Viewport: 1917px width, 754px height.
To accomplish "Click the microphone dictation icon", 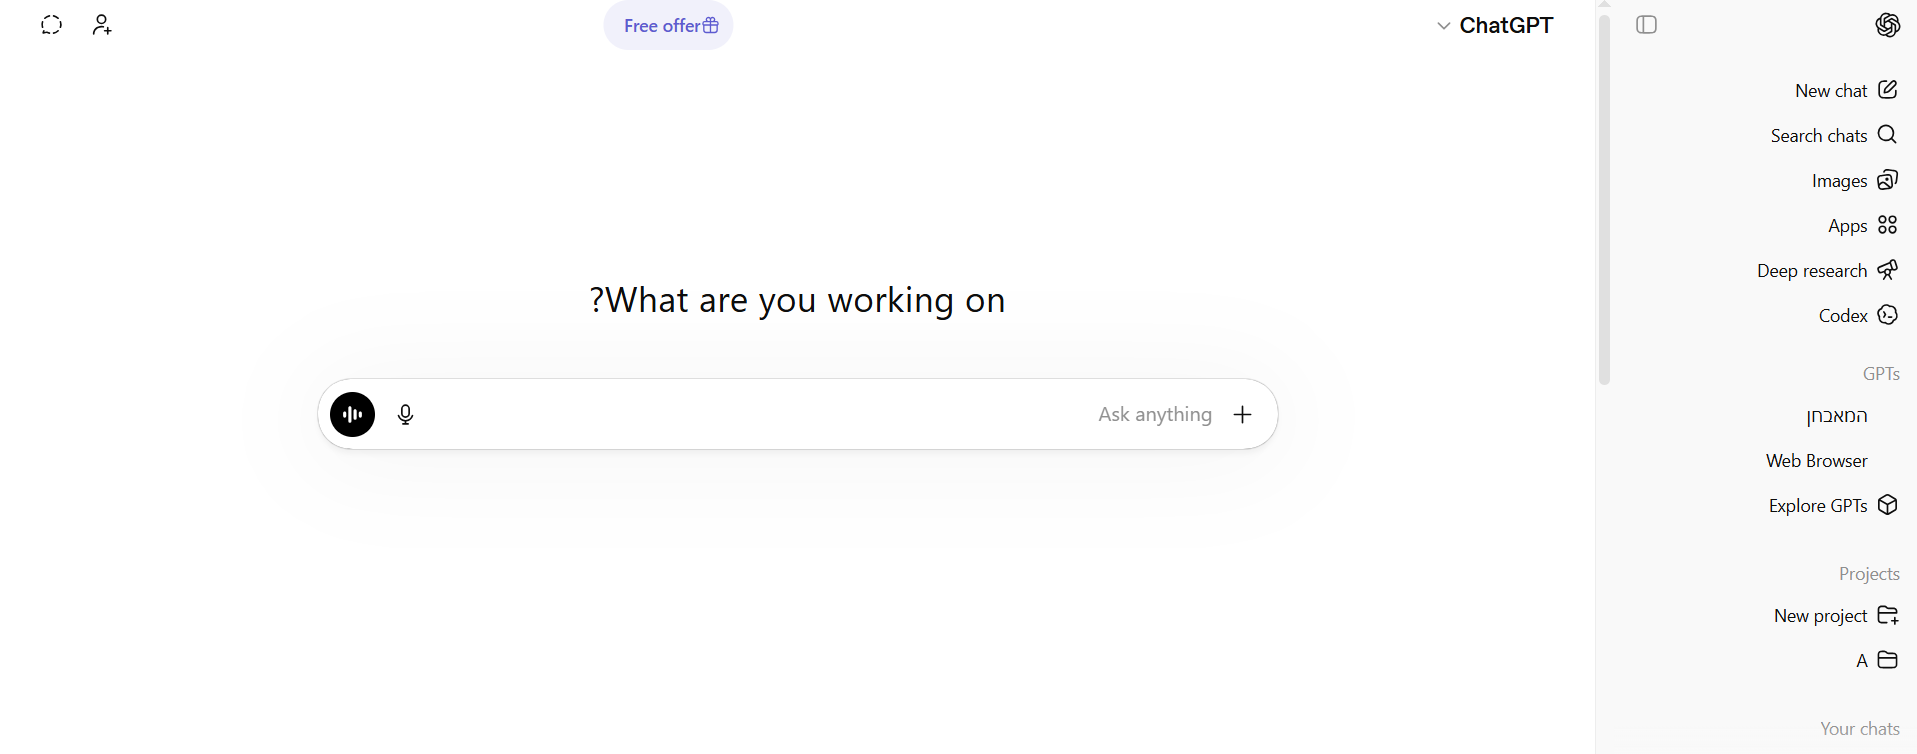I will click(x=405, y=414).
